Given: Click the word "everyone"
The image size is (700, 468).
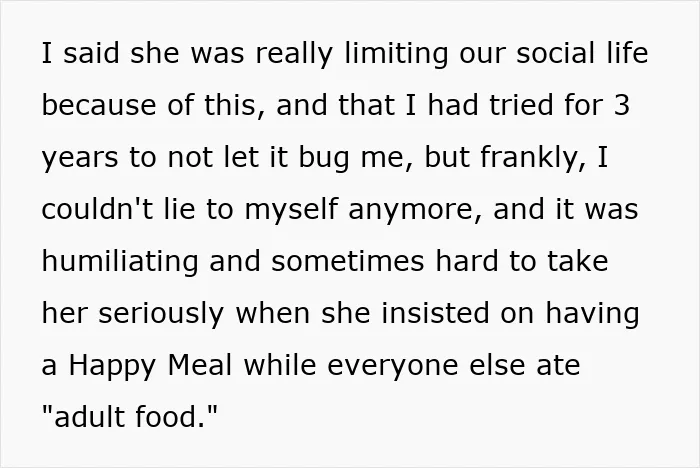Looking at the screenshot, I should pos(393,366).
